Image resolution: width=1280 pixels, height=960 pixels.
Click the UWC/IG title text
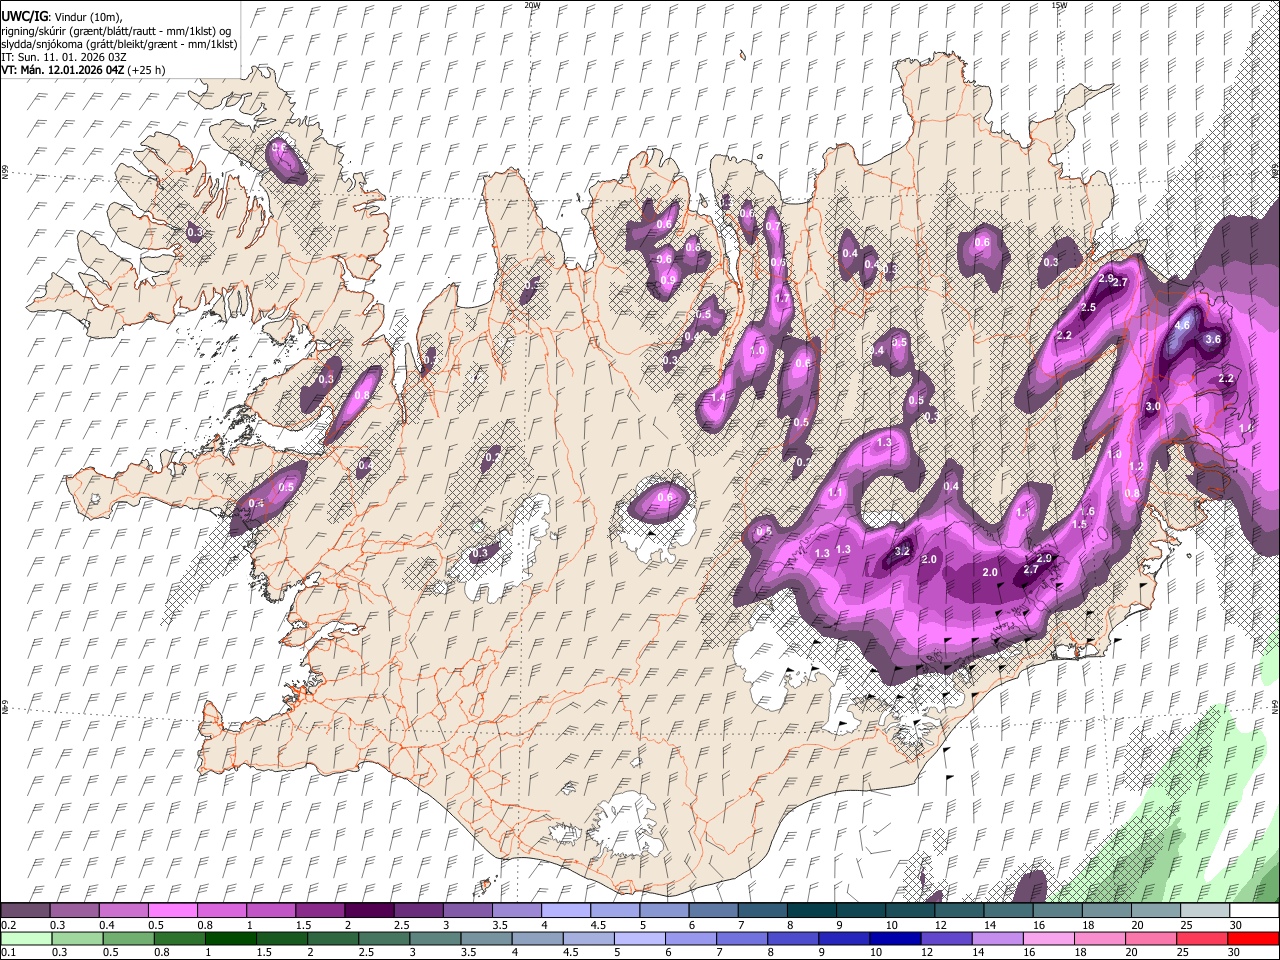[24, 15]
